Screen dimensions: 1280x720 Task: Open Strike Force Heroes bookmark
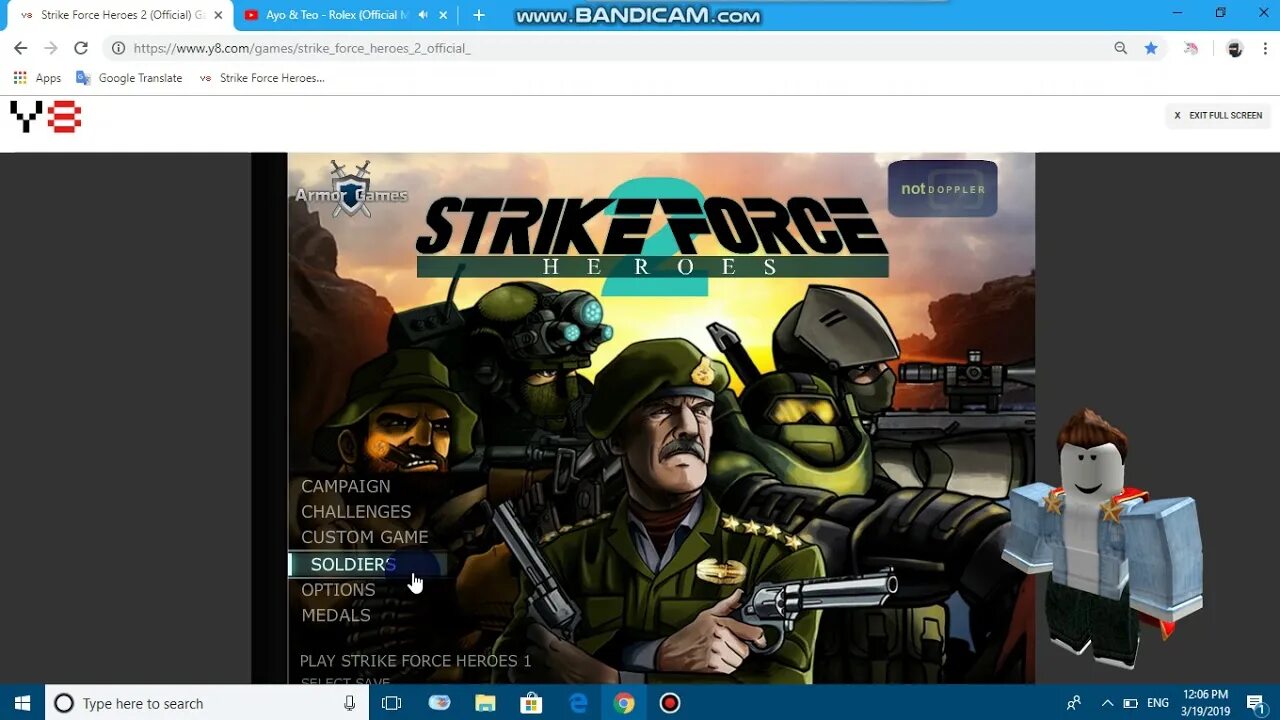coord(262,78)
